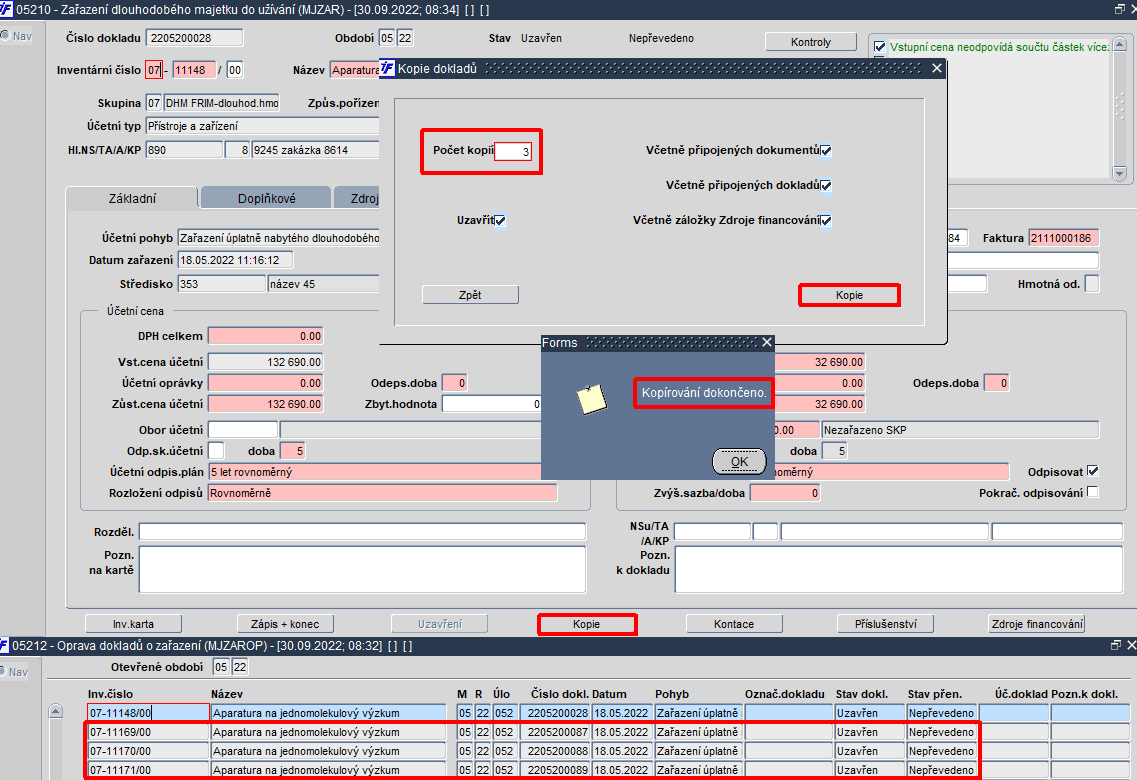Close the Kopie dokladů dialog
This screenshot has height=780, width=1137.
click(937, 68)
